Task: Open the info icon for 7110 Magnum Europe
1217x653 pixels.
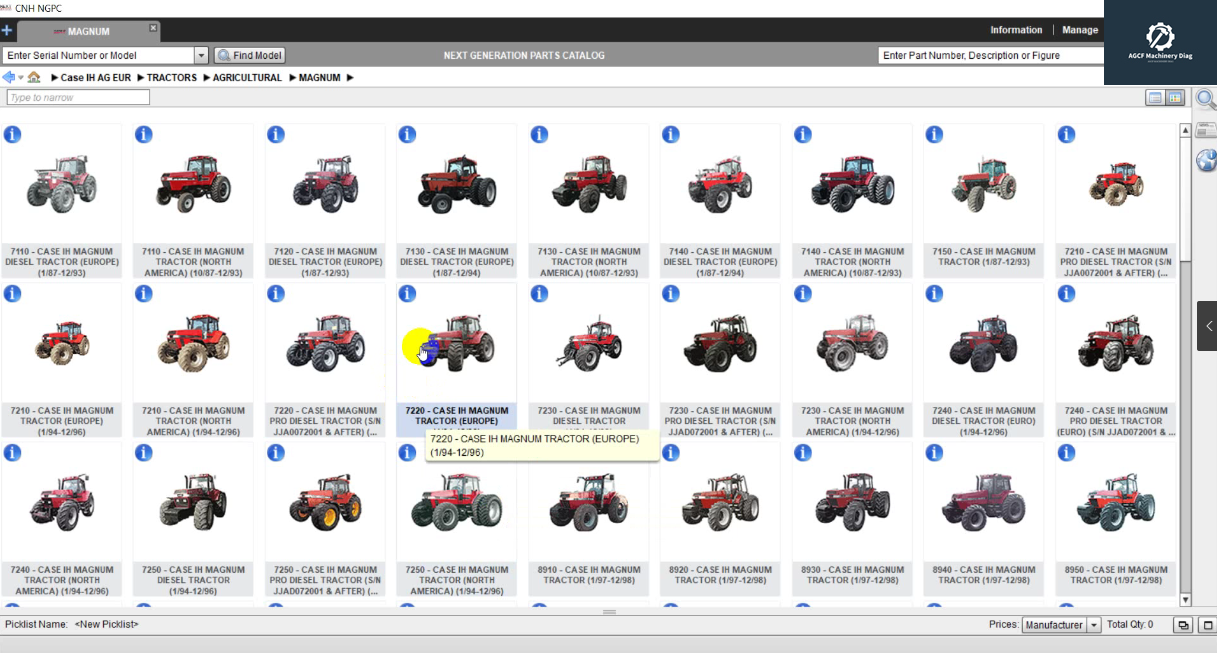Action: point(12,134)
